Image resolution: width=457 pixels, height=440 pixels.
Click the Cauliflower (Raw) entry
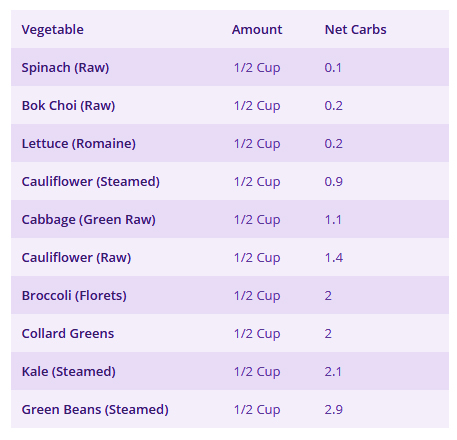click(76, 258)
